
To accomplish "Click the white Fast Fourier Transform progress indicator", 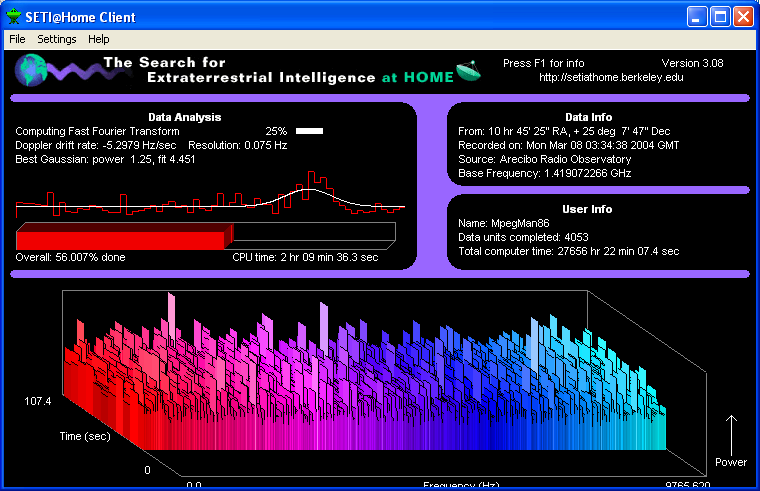I will (310, 131).
